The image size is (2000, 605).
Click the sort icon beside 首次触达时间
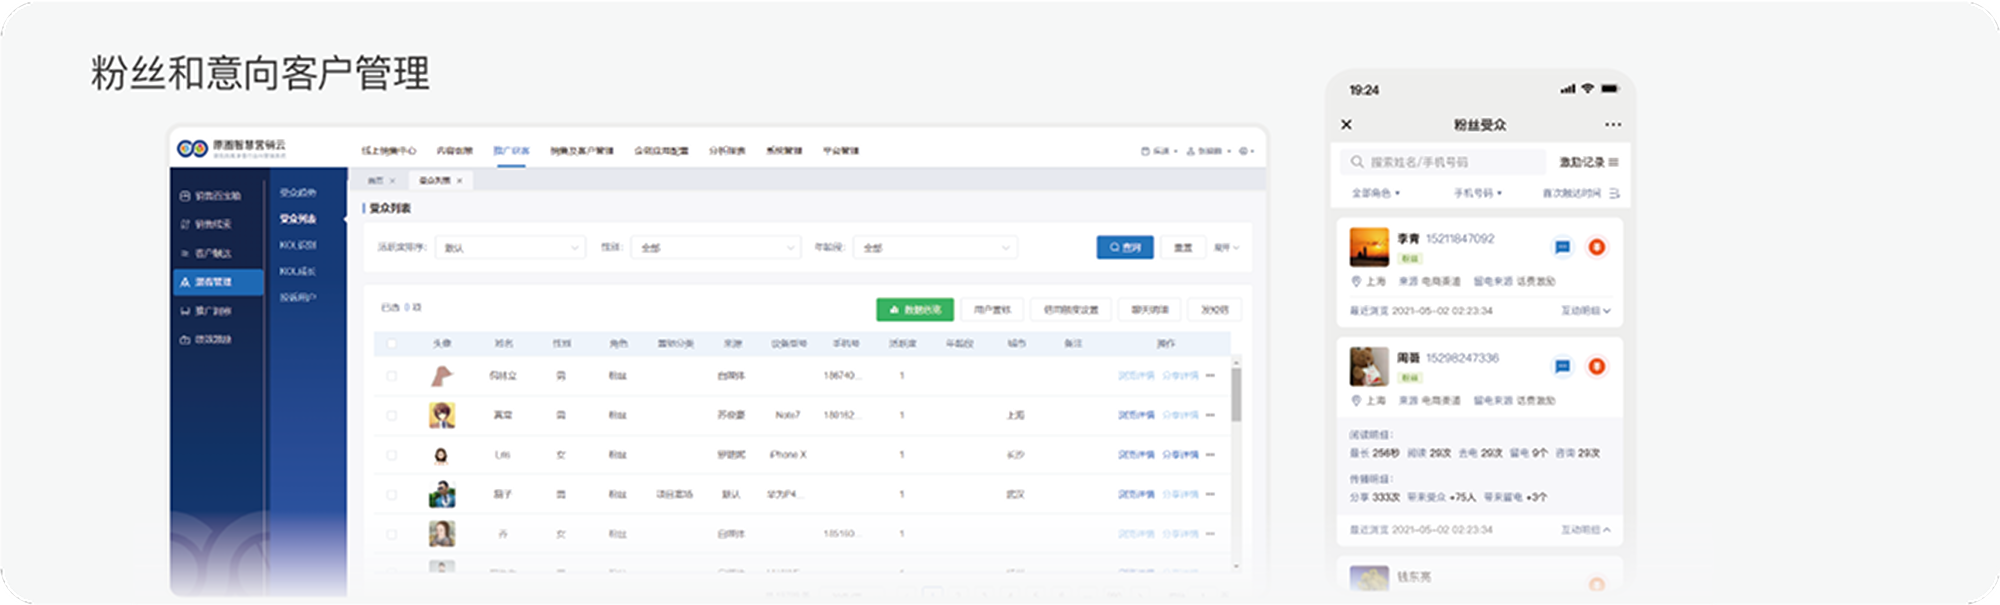click(1614, 193)
